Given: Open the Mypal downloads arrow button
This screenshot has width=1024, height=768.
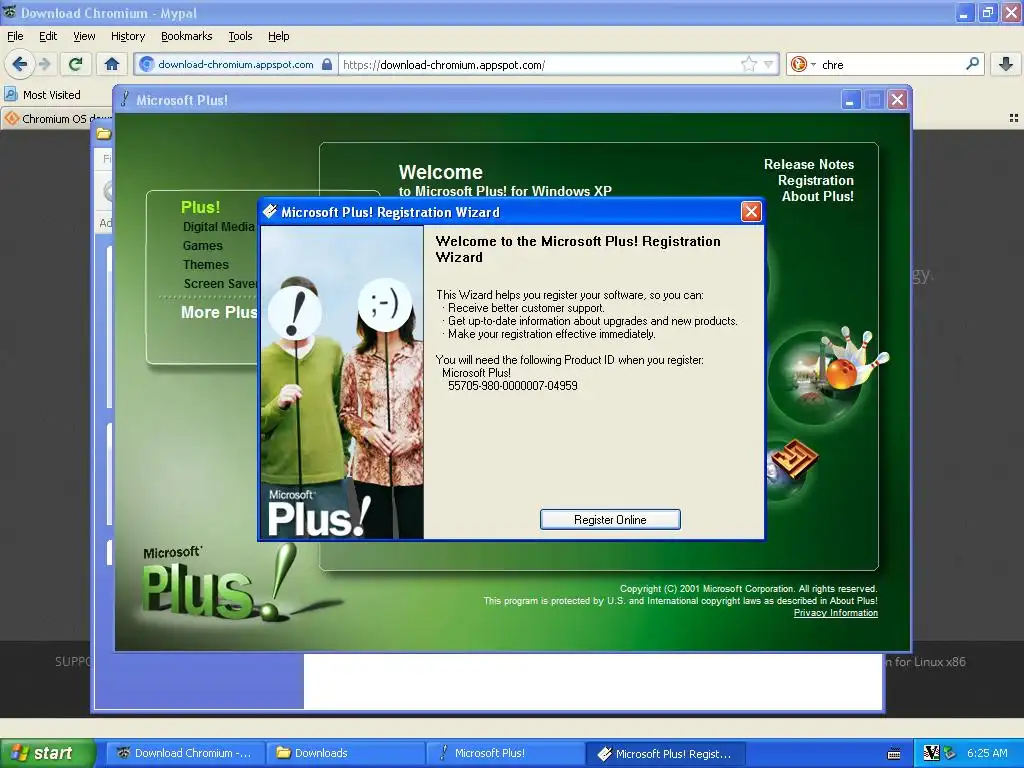Looking at the screenshot, I should [x=1006, y=64].
